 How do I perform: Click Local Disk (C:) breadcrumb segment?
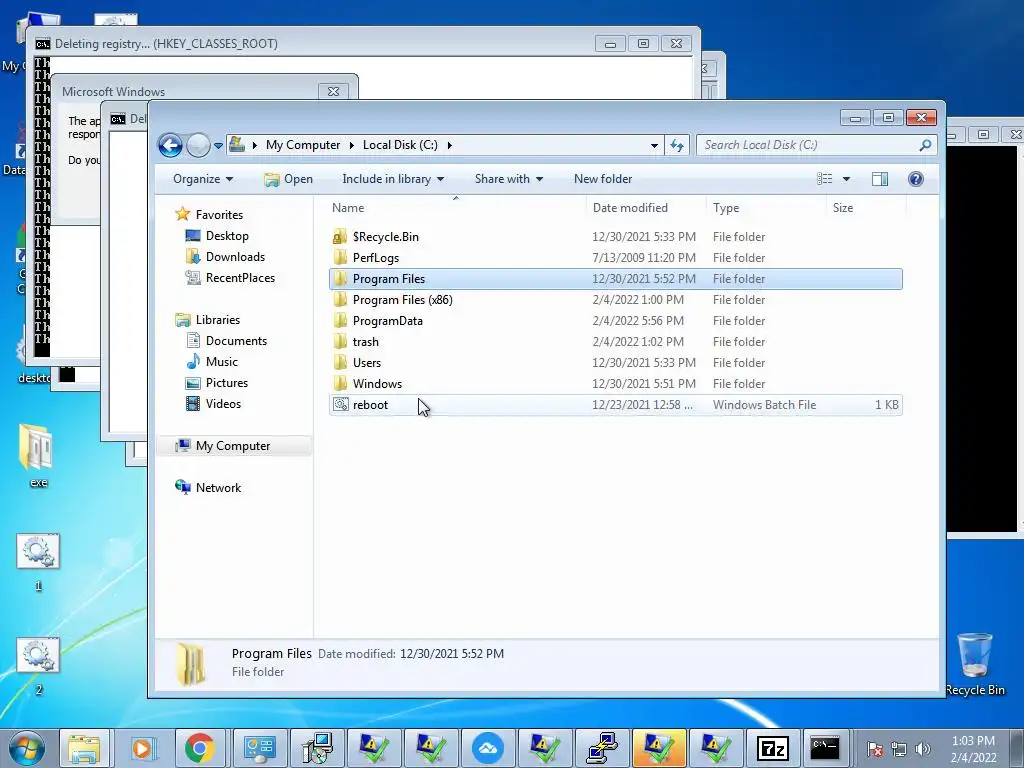[400, 145]
